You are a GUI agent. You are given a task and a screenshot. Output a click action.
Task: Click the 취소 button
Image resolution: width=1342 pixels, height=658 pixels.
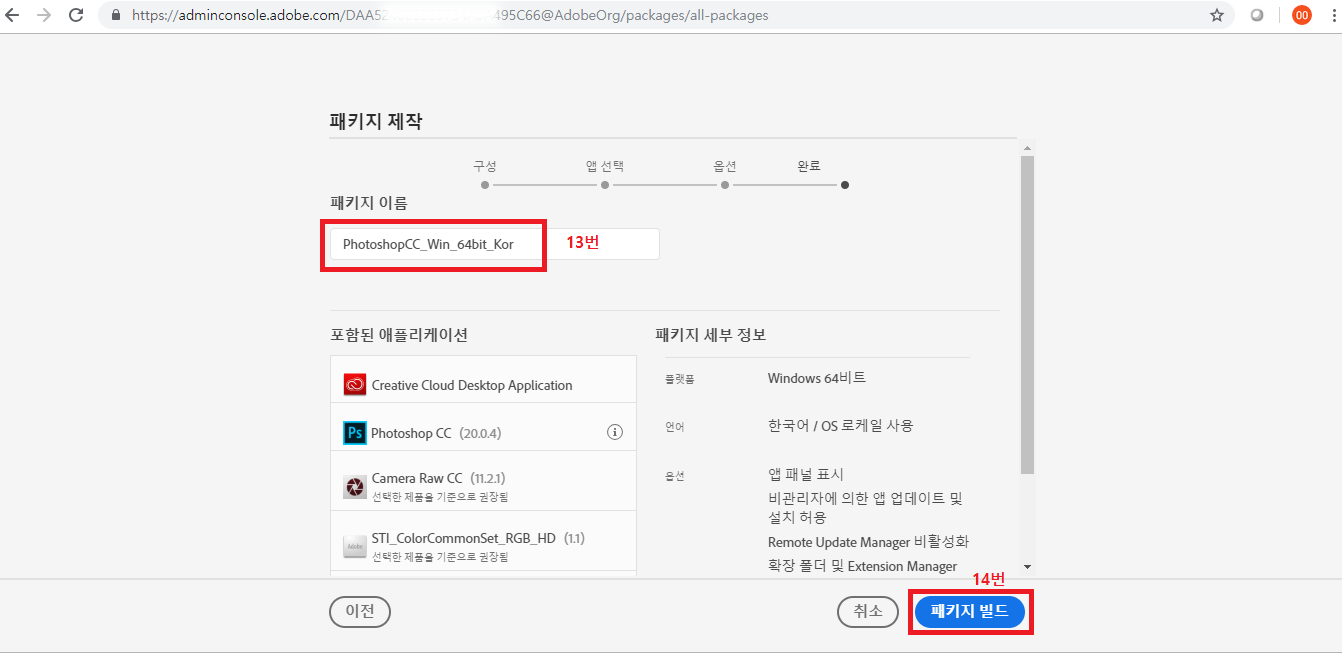(x=869, y=612)
